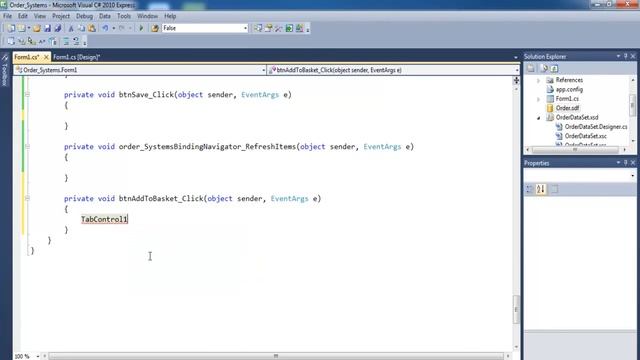Click the Properties Window toolbar icon
This screenshot has width=640, height=360.
tap(269, 28)
